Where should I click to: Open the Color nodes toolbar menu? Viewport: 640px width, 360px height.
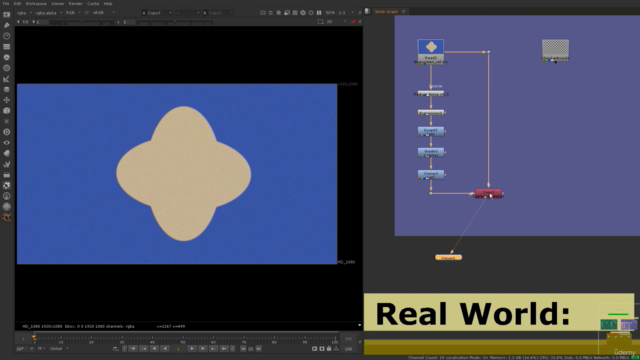coord(7,57)
